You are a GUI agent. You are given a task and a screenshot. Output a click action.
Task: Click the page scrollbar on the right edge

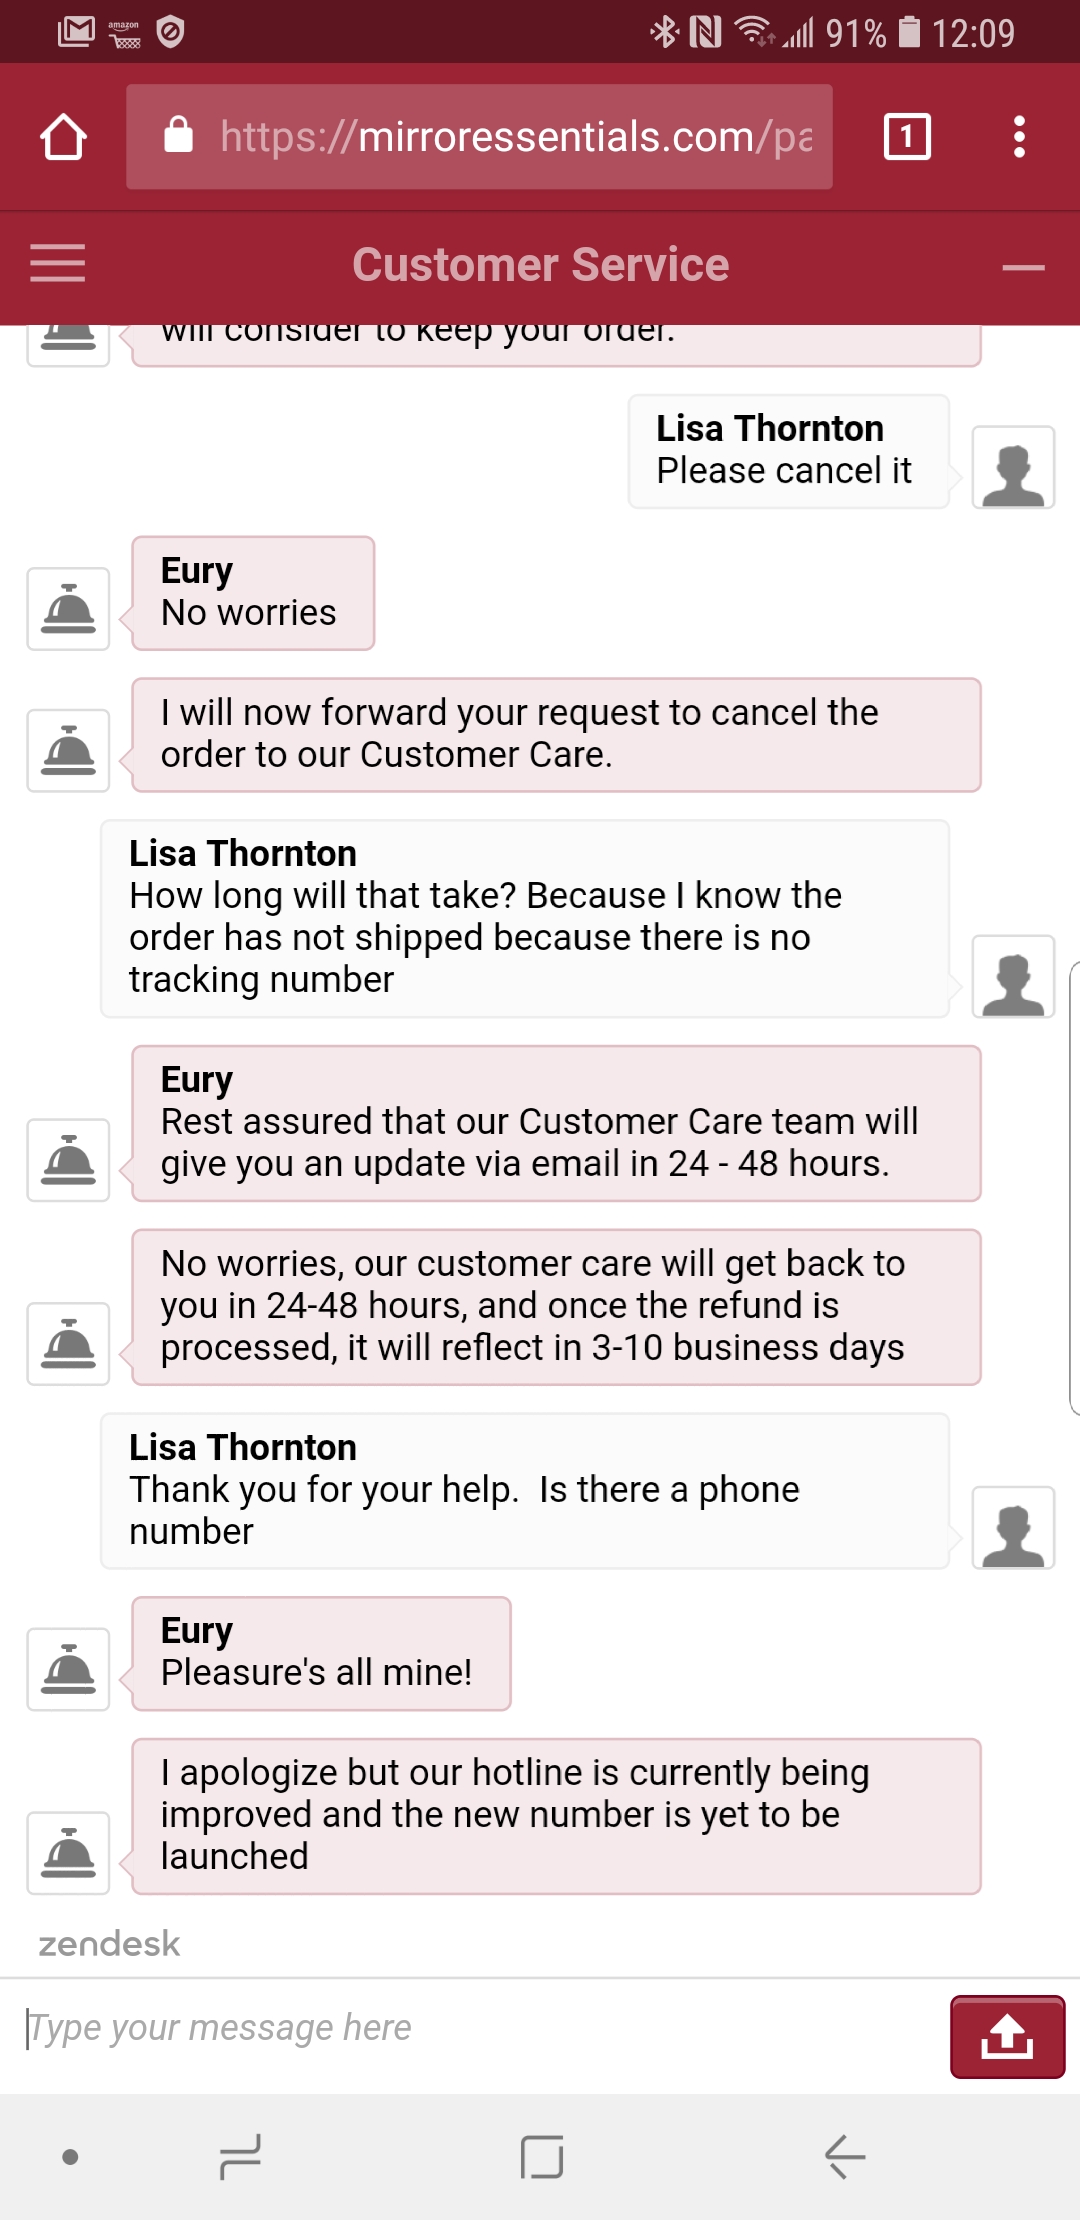(1074, 1188)
